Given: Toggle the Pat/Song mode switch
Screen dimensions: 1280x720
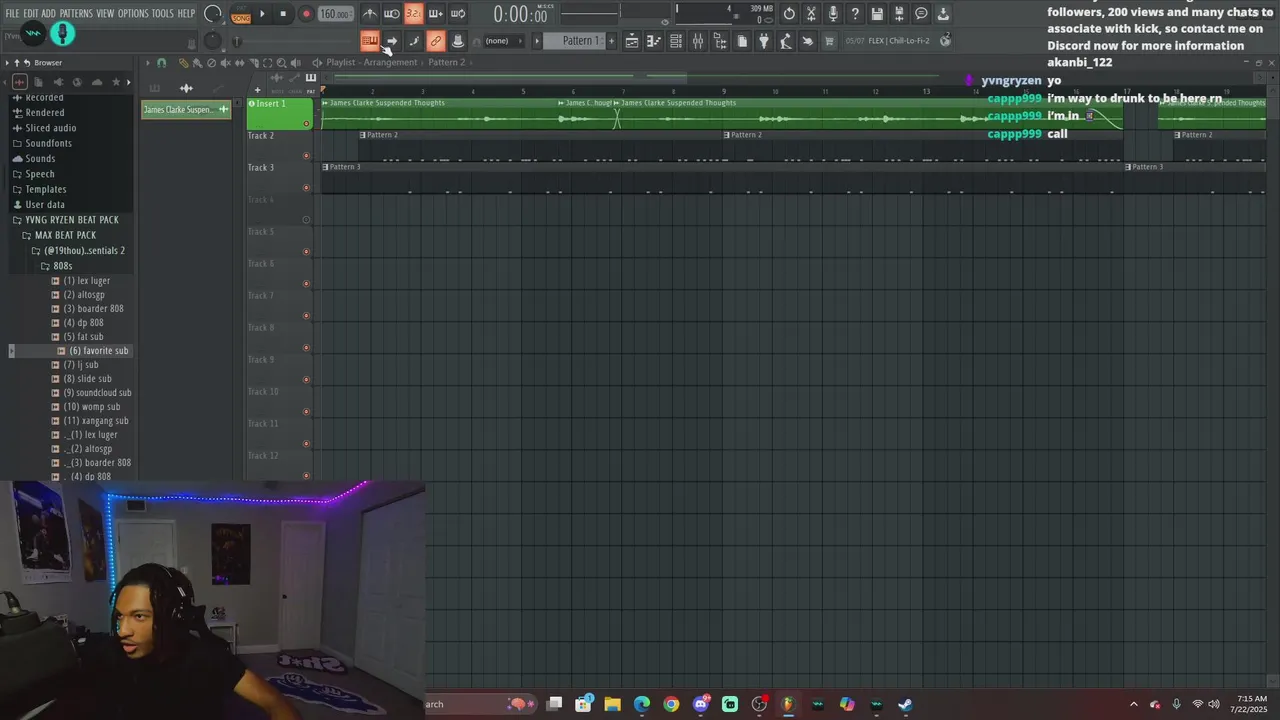Looking at the screenshot, I should click(241, 14).
